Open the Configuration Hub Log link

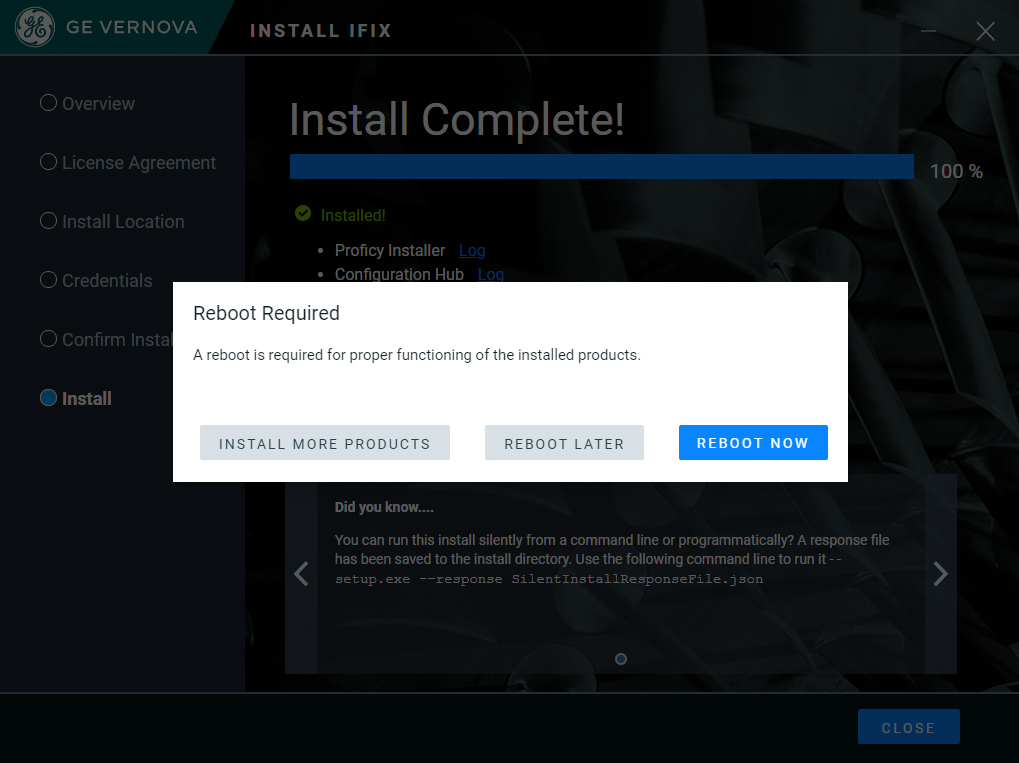pyautogui.click(x=491, y=274)
